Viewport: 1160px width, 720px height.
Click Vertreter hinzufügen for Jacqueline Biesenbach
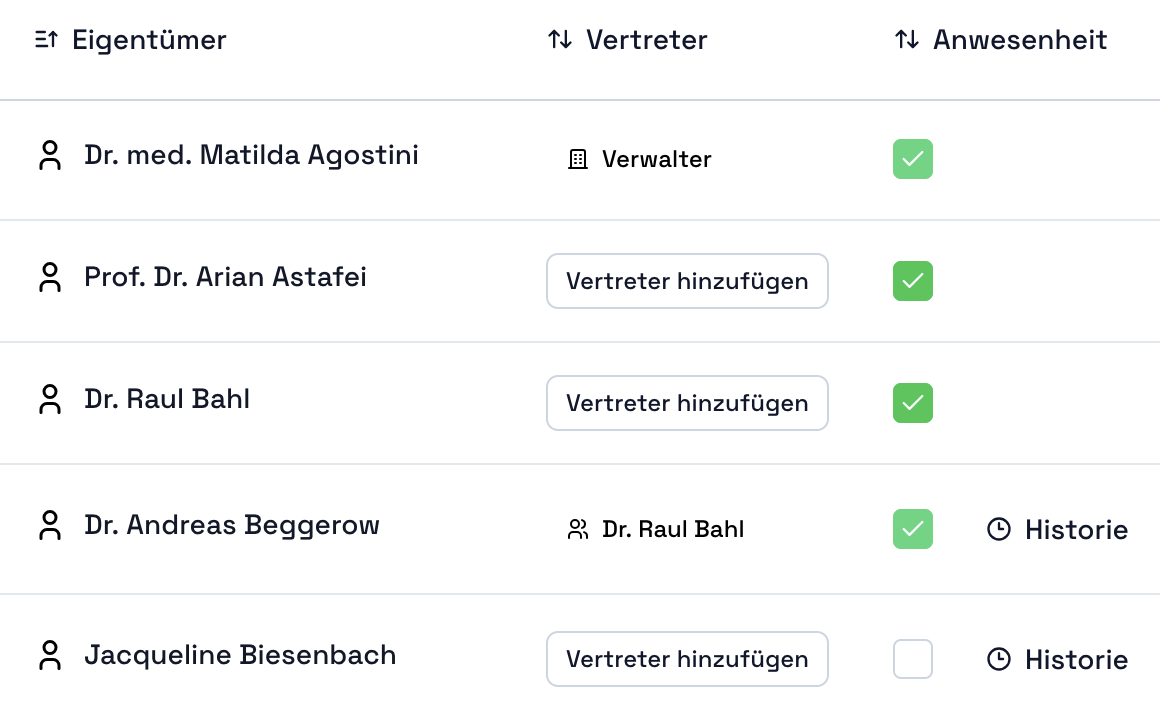pos(687,659)
